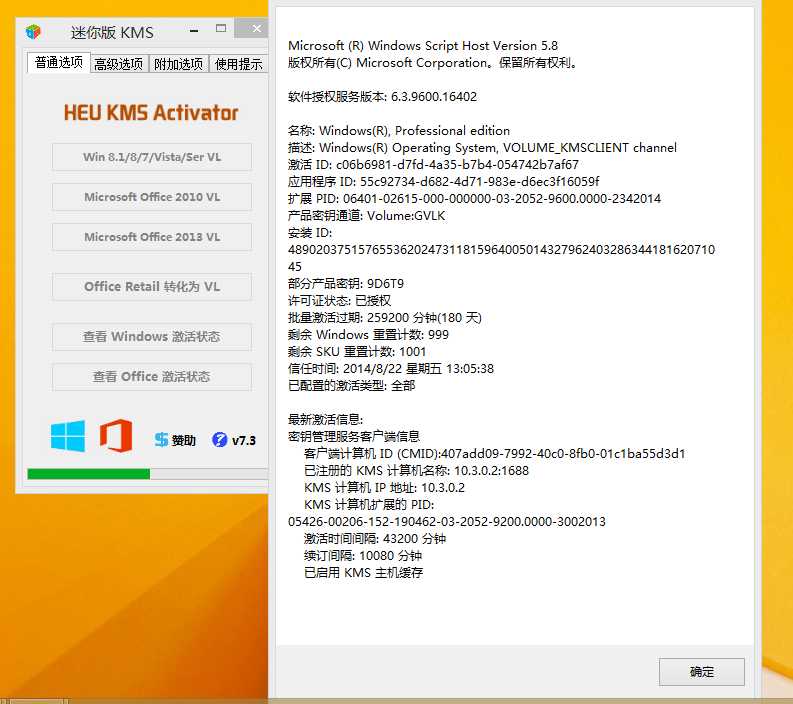
Task: Minimize the 迷你版 KMS window
Action: click(194, 30)
